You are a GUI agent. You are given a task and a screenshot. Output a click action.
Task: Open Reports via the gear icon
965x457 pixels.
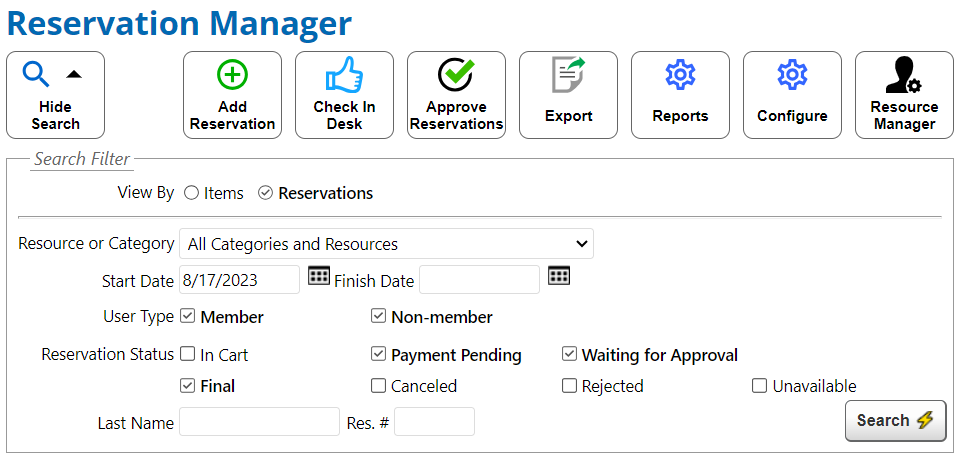tap(680, 76)
